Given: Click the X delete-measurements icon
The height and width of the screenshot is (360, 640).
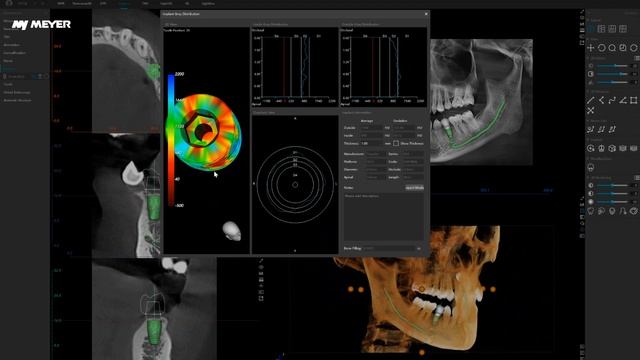Looking at the screenshot, I should pyautogui.click(x=591, y=111).
